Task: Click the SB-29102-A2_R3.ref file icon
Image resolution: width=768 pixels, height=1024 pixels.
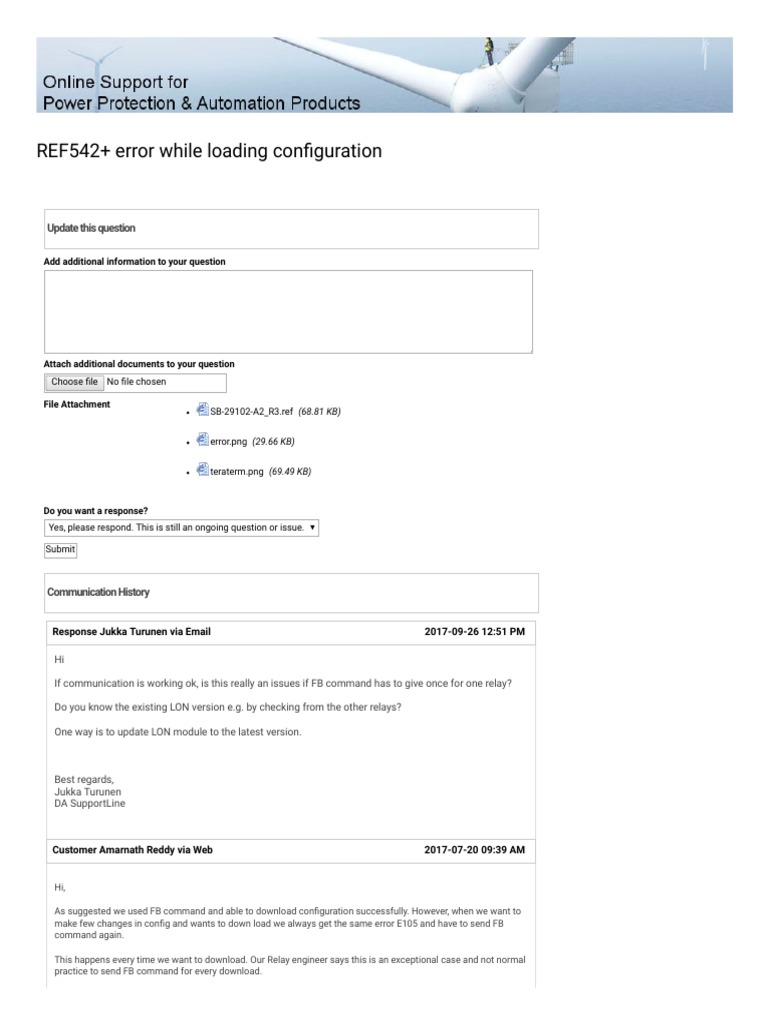Action: point(203,410)
